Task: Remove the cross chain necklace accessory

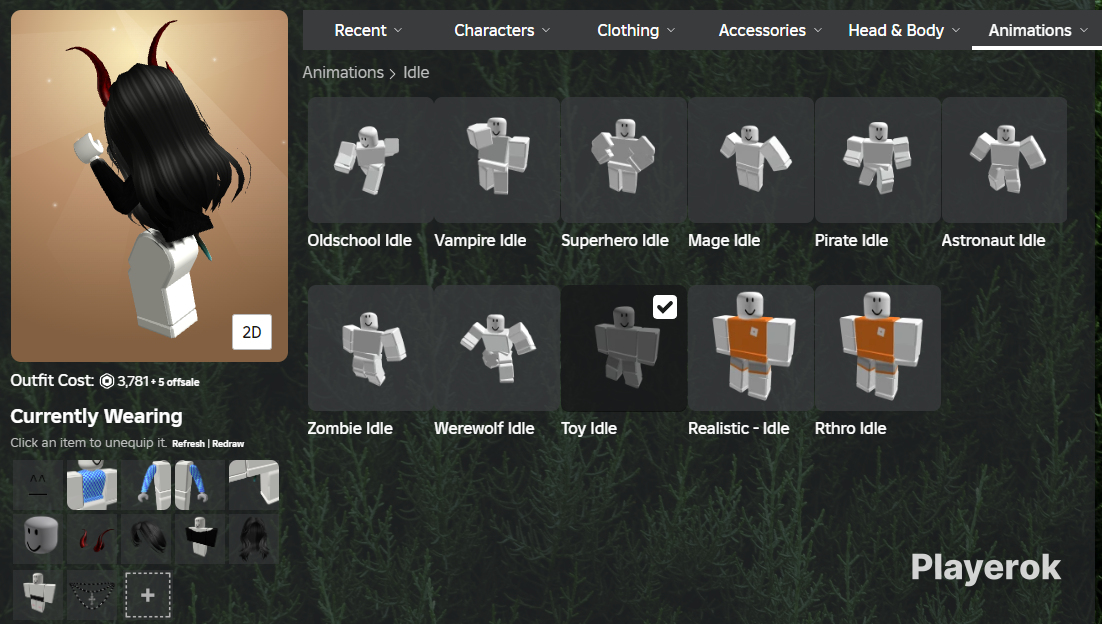Action: click(92, 594)
